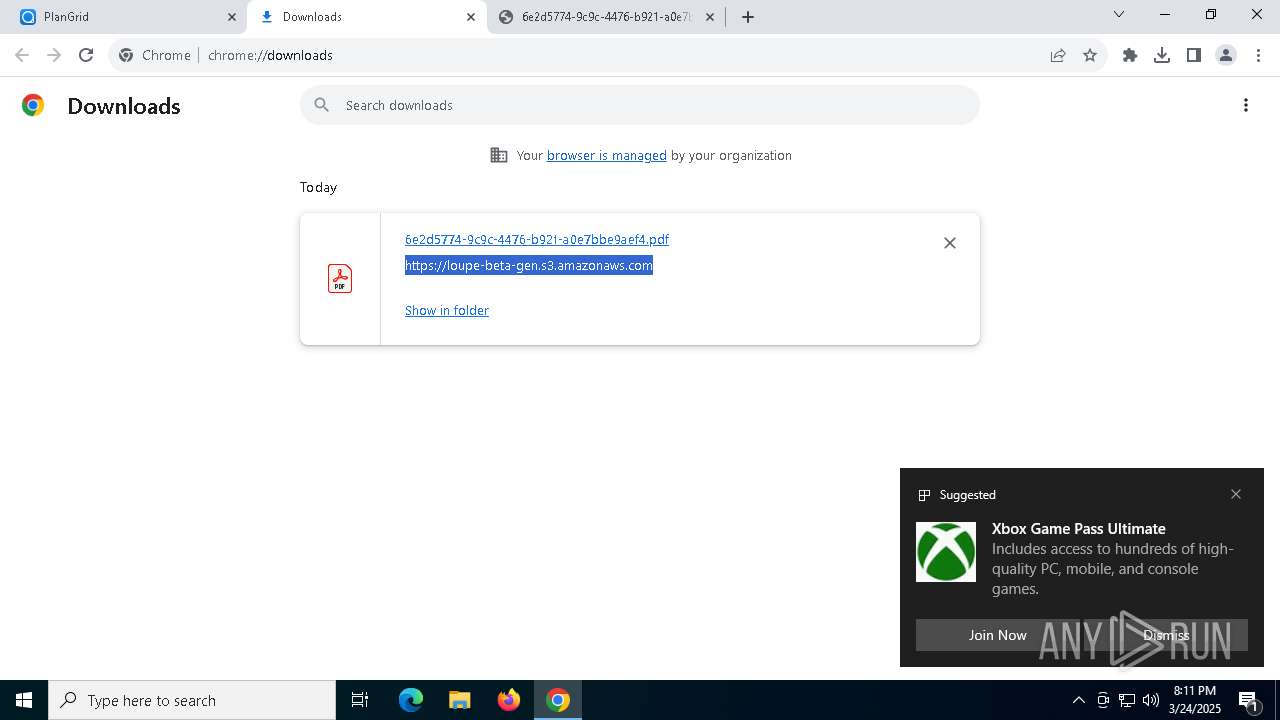Click the Xbox logo in notification
Image resolution: width=1280 pixels, height=720 pixels.
point(946,552)
